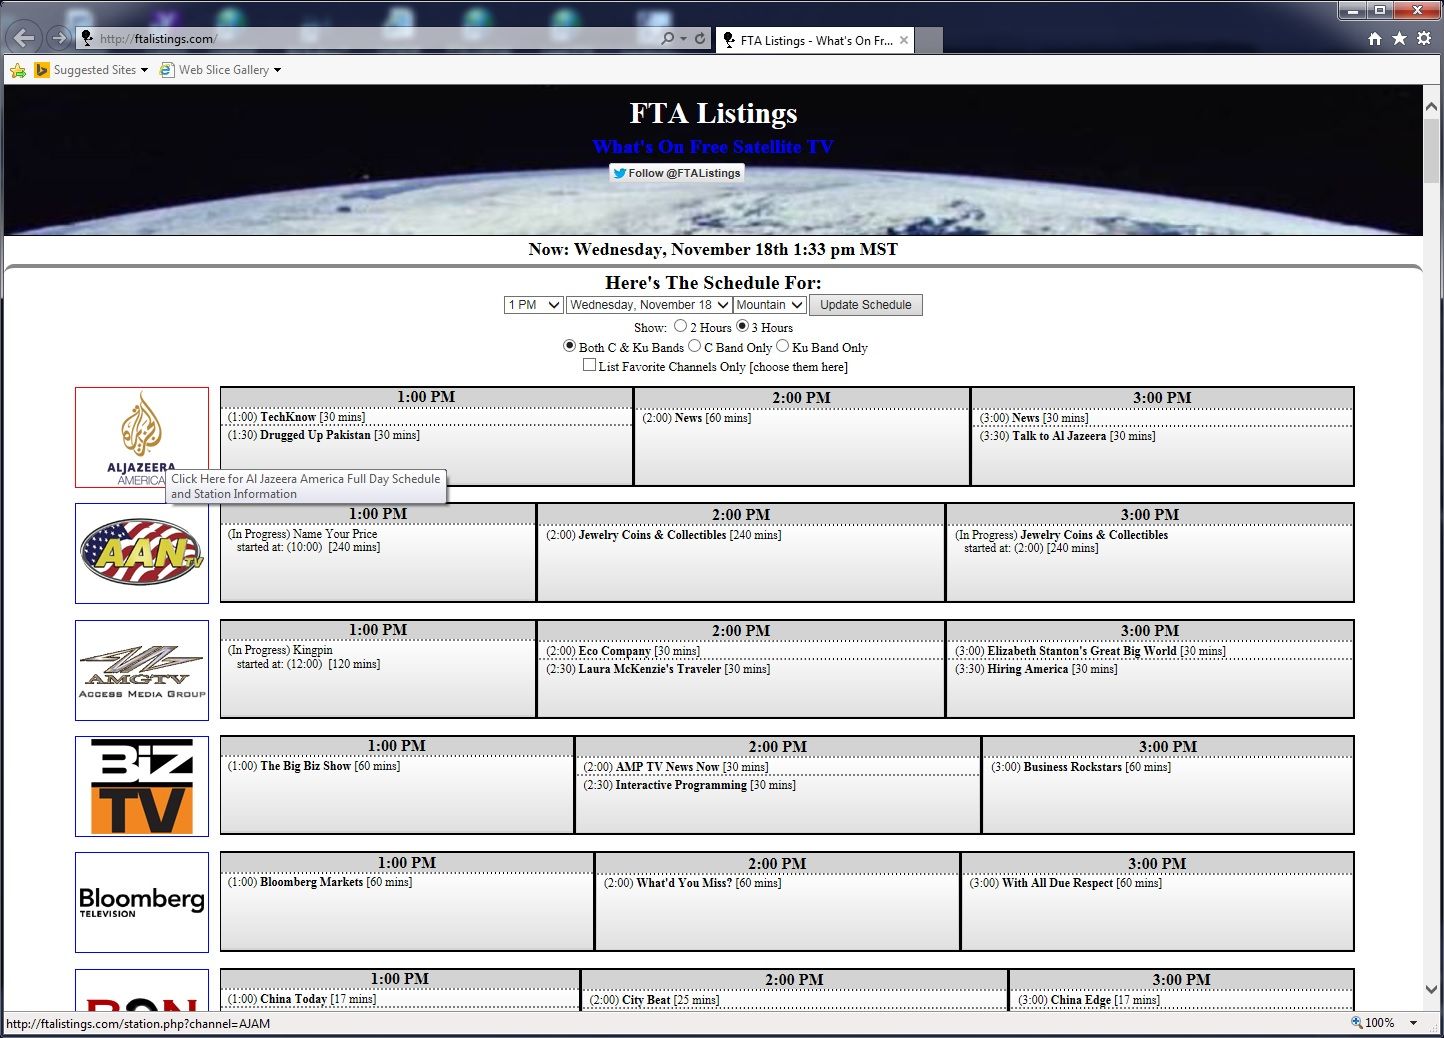Image resolution: width=1444 pixels, height=1038 pixels.
Task: Click What'd You Miss? listing
Action: (684, 883)
